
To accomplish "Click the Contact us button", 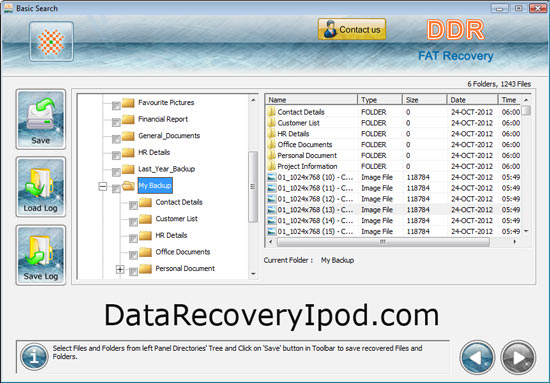I will (352, 29).
